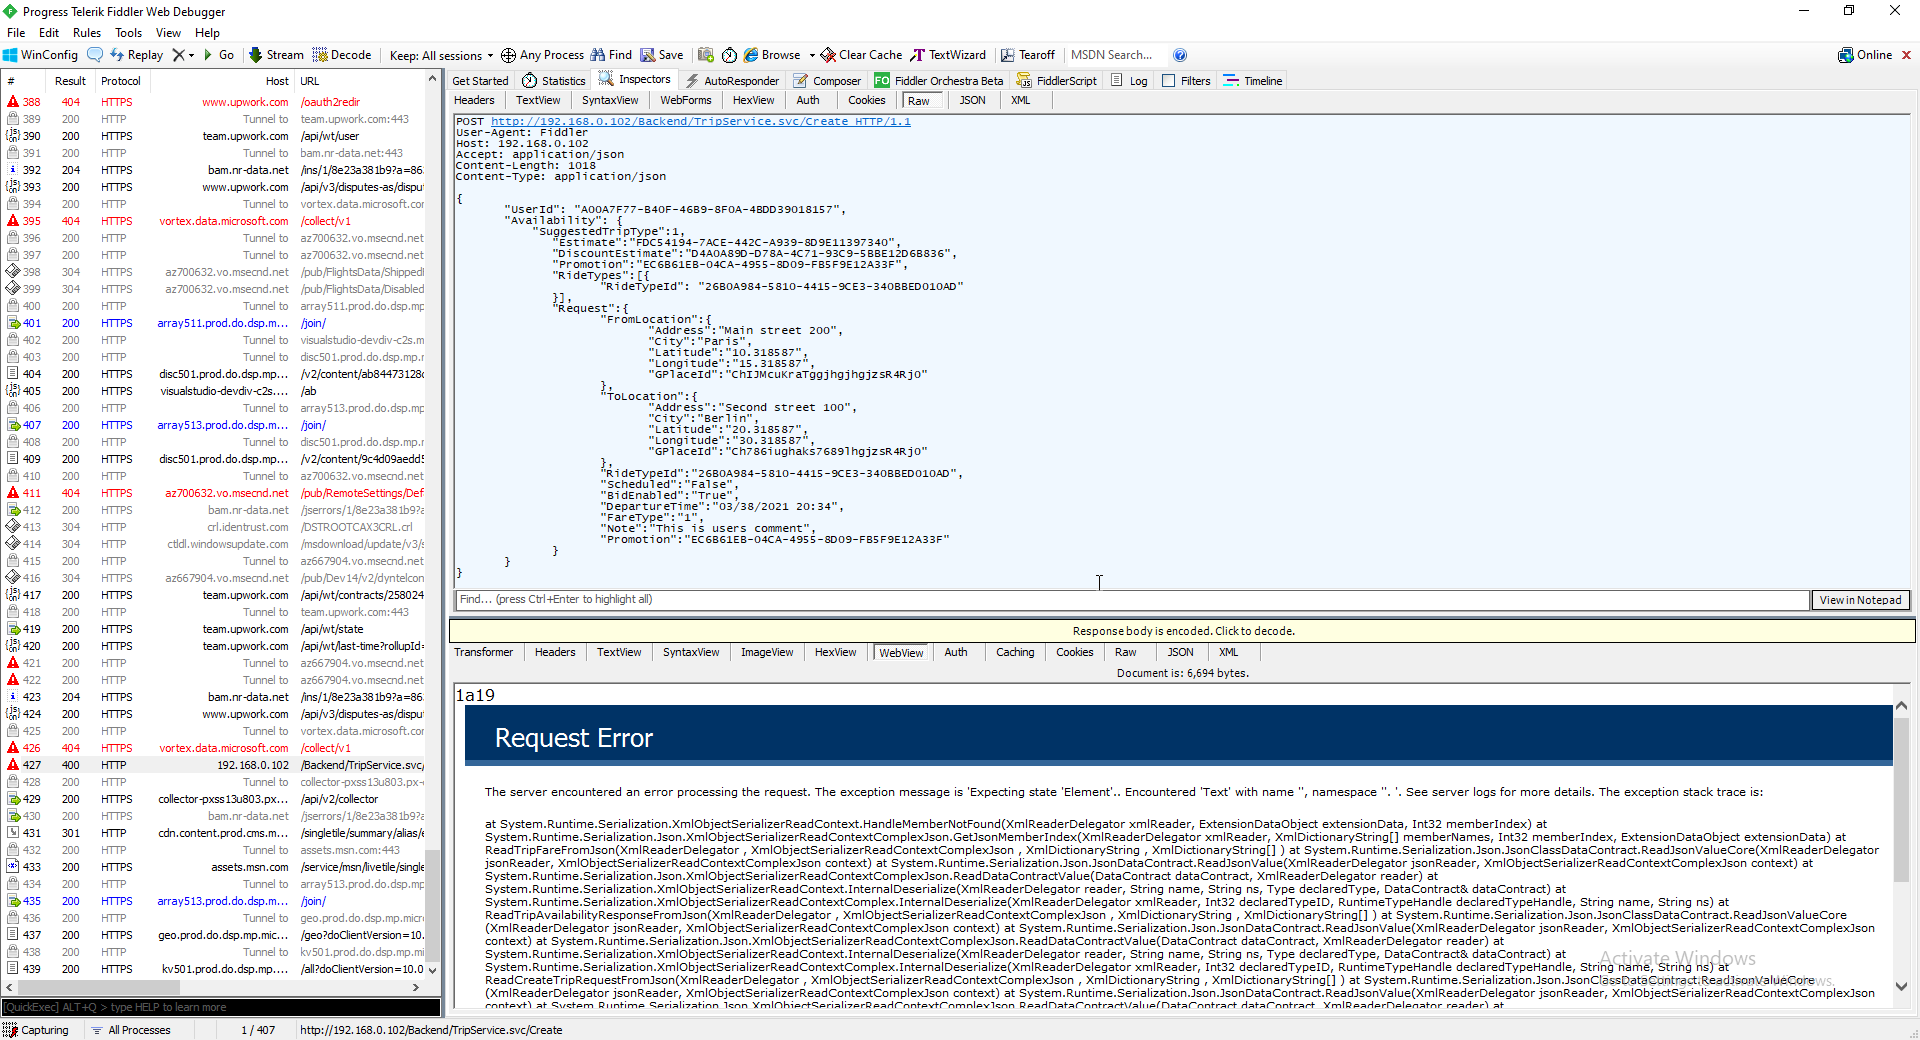Sort sessions by the Result column
Screen dimensions: 1920x1040
pos(70,81)
